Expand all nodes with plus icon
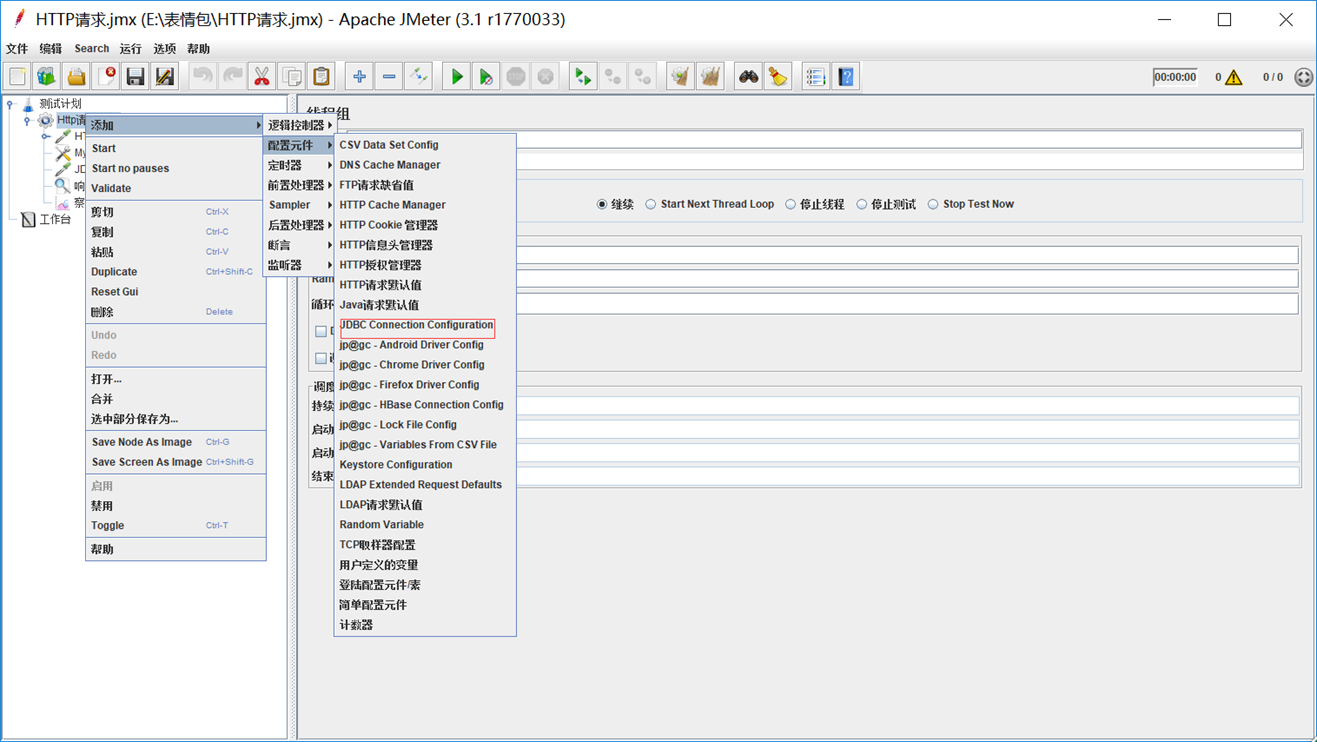The width and height of the screenshot is (1317, 742). pos(359,77)
